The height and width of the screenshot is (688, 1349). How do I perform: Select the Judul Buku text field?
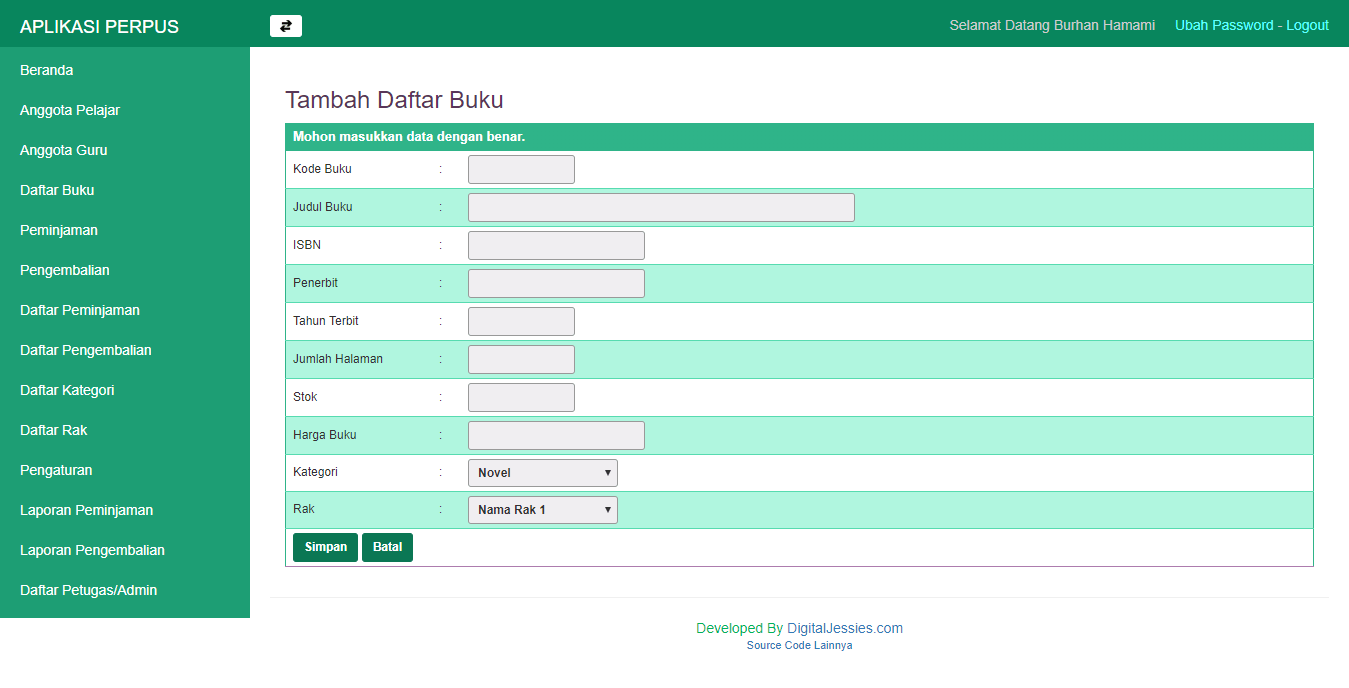tap(660, 207)
